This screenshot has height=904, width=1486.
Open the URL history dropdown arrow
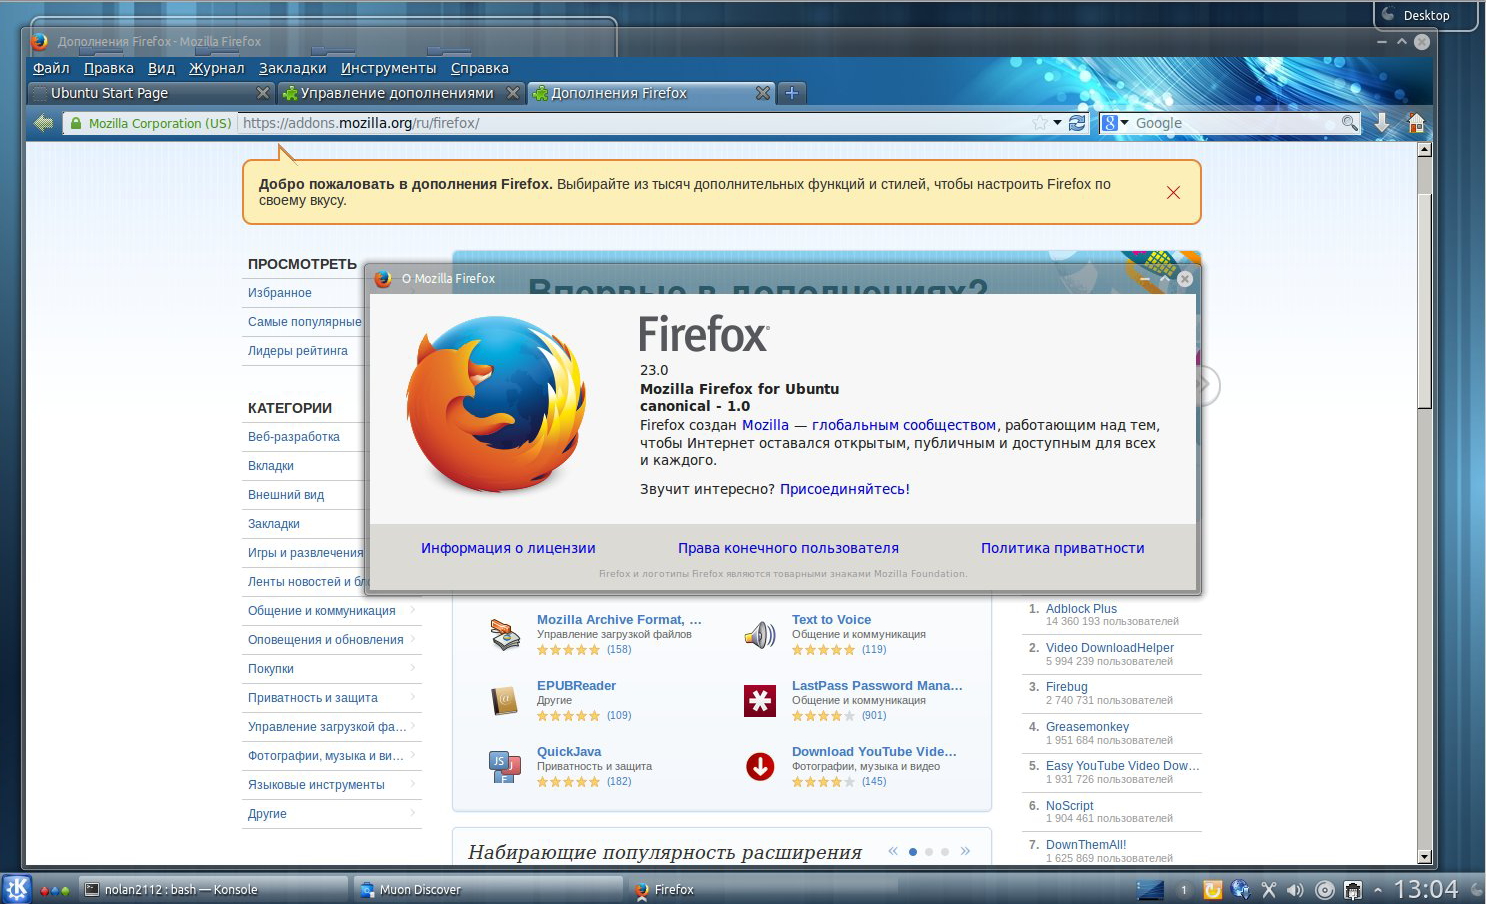1058,123
